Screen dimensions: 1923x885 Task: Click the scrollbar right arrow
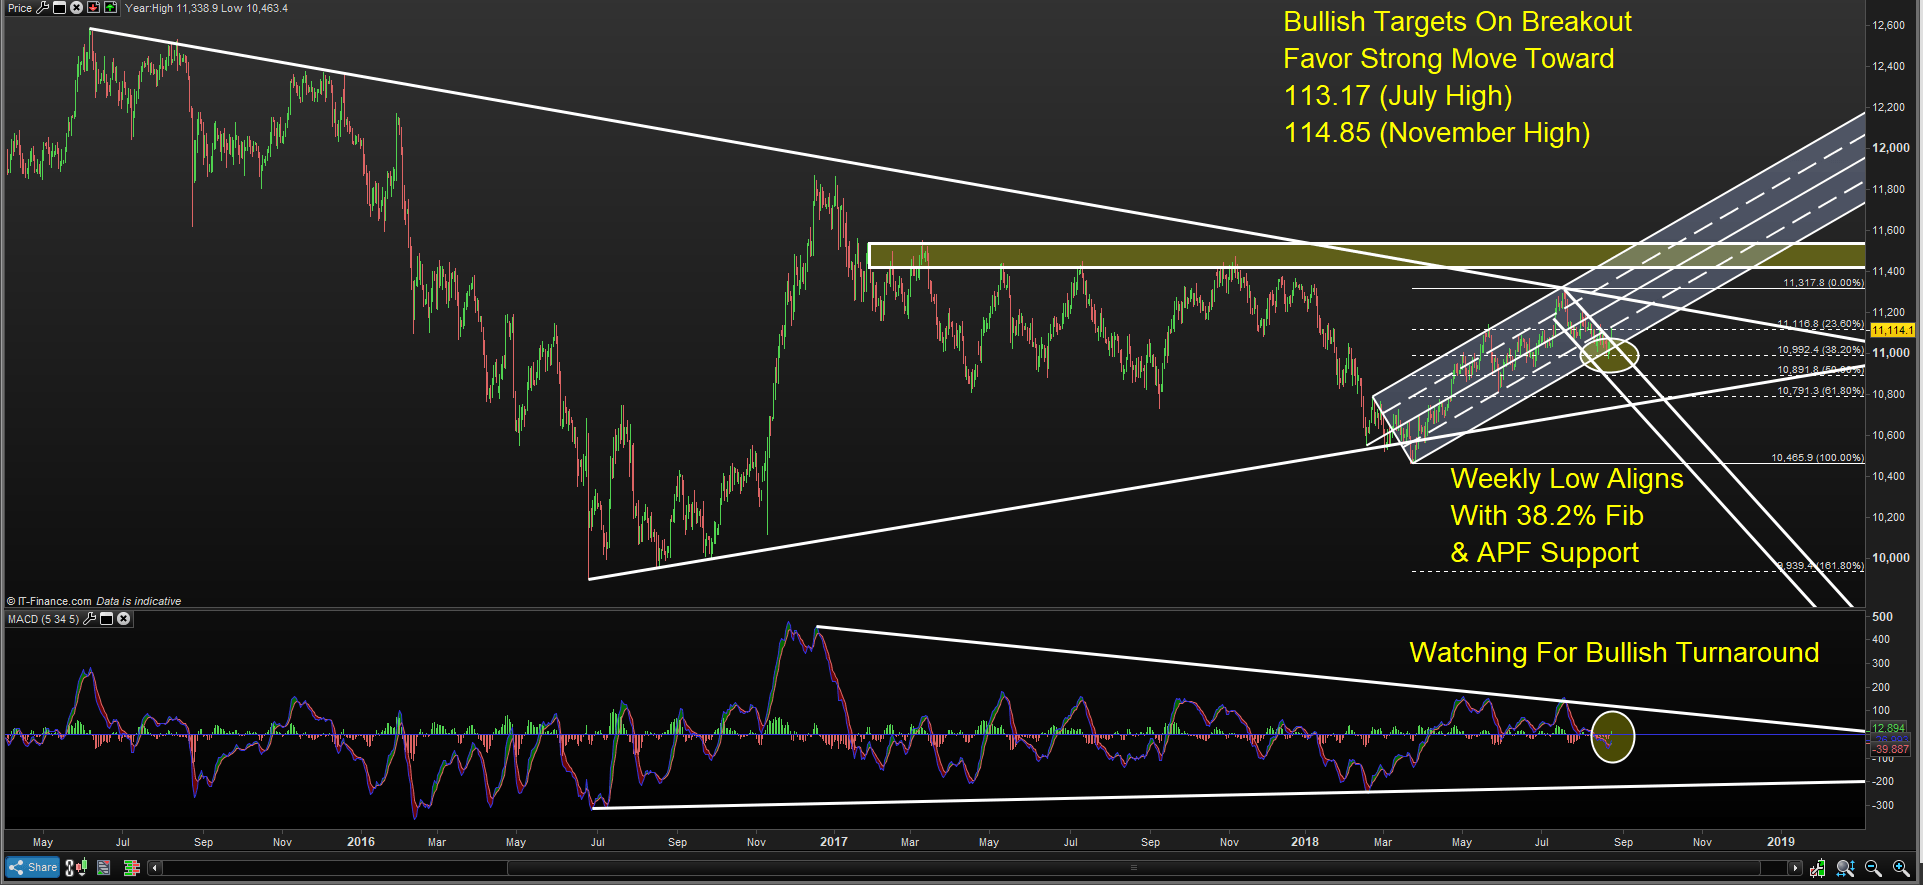[x=1795, y=868]
